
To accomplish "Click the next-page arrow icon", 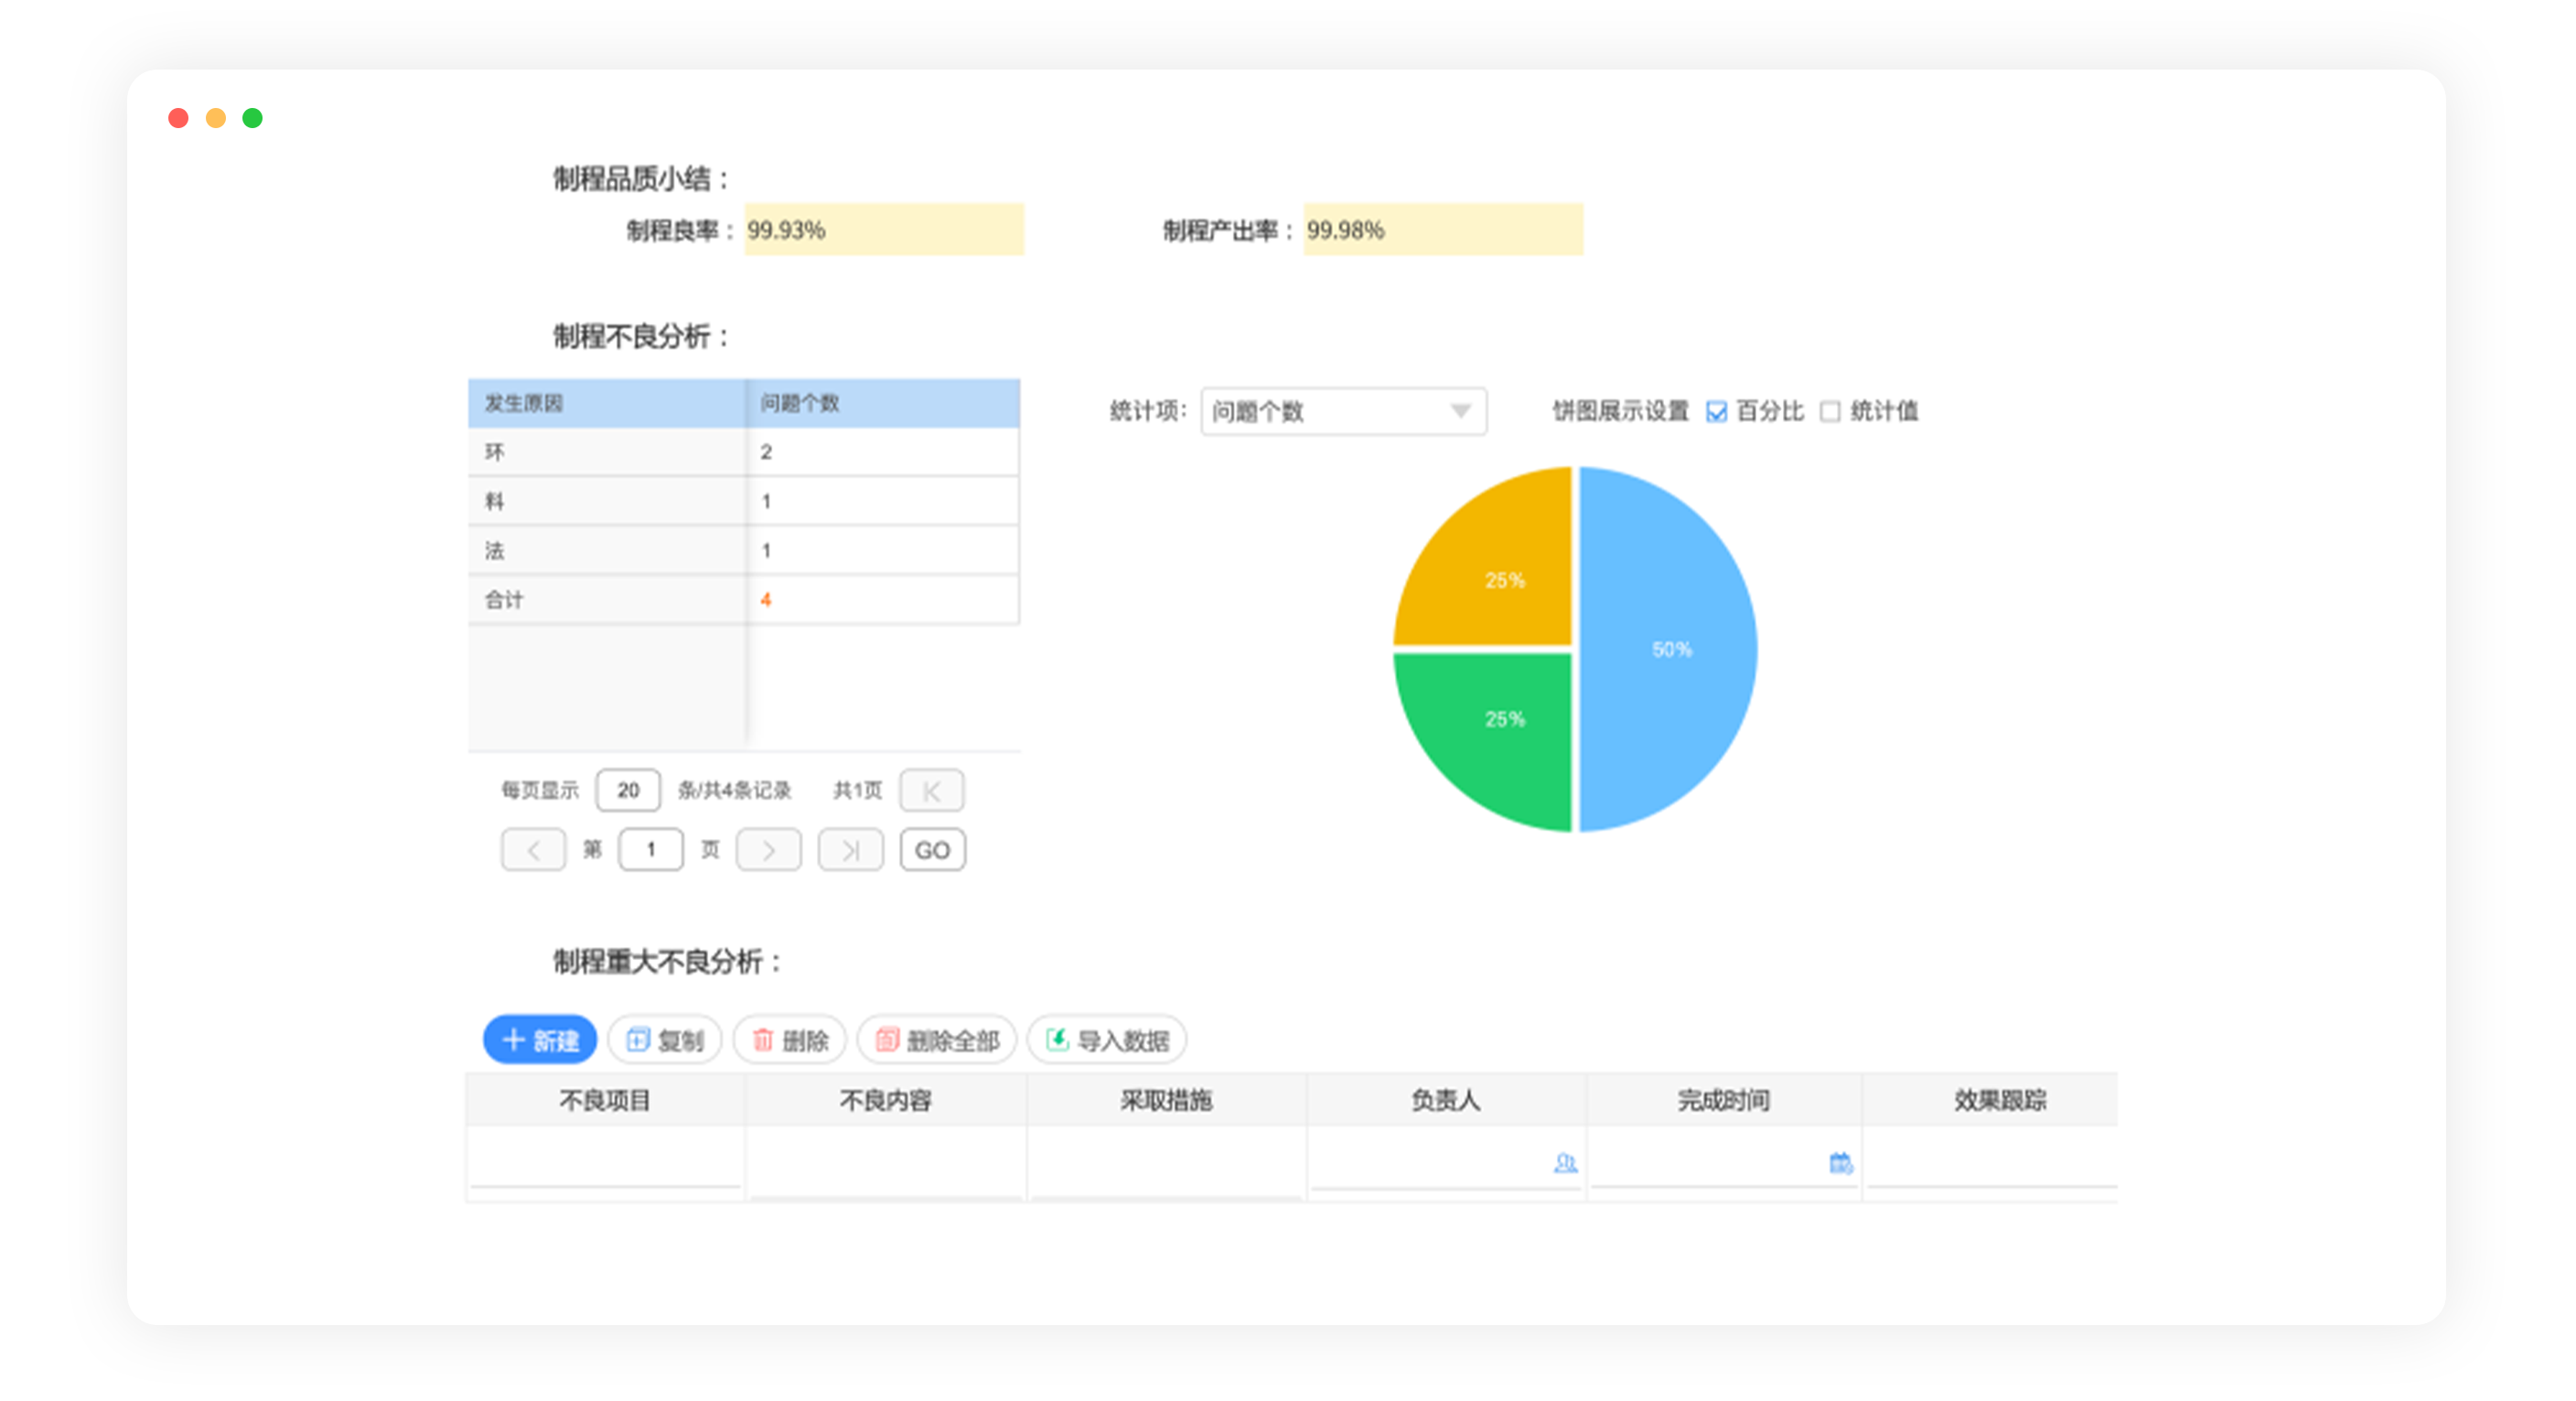I will pyautogui.click(x=768, y=849).
